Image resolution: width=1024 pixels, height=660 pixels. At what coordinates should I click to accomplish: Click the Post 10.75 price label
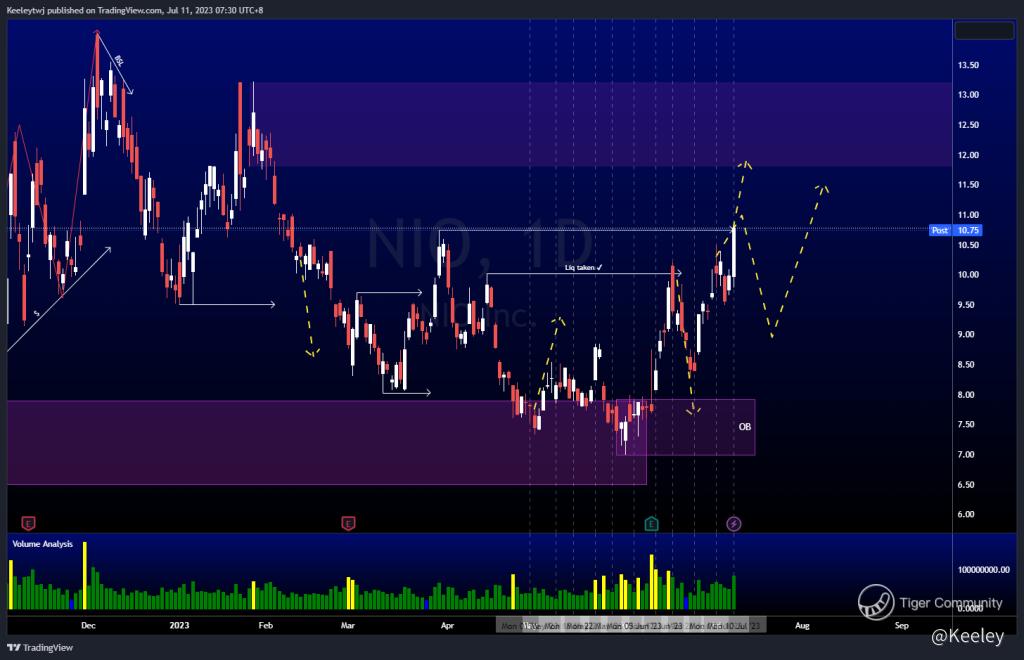955,230
